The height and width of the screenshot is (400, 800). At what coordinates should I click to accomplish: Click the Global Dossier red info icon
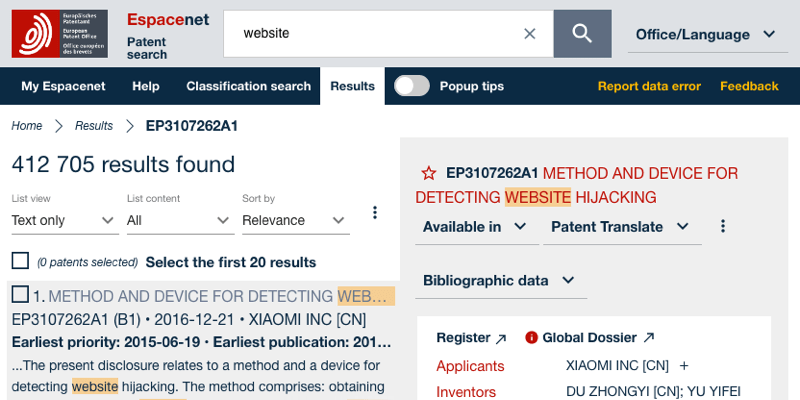coord(531,338)
